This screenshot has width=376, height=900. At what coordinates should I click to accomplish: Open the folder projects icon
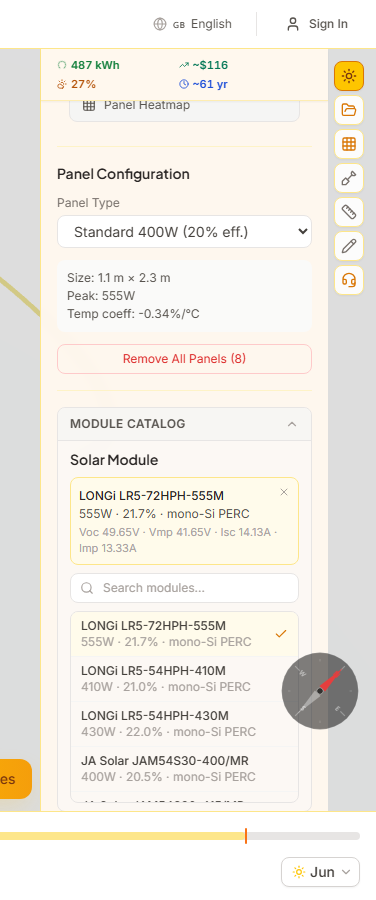[x=349, y=110]
